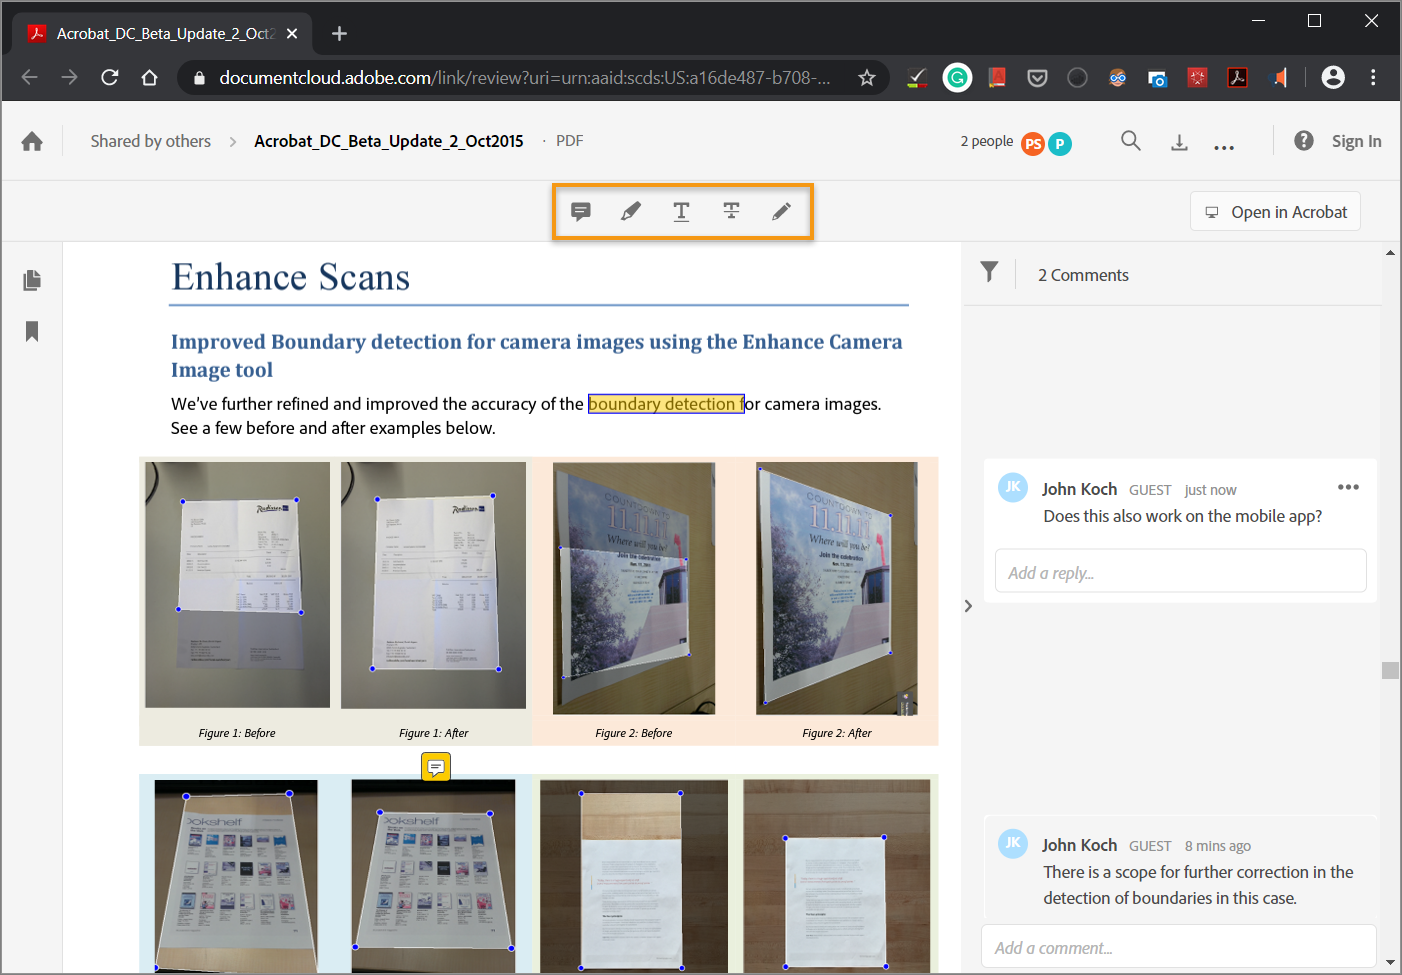Open the bookmarks panel
1402x975 pixels.
coord(31,330)
